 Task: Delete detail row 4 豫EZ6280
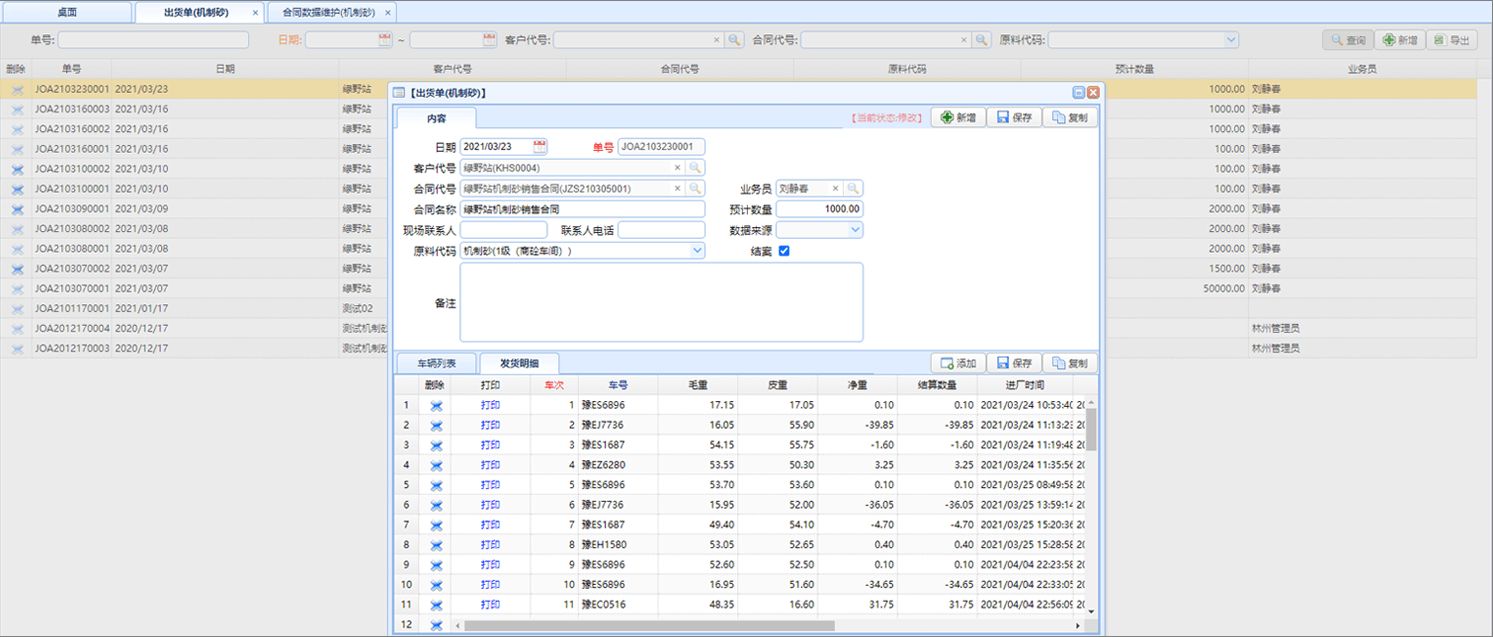[436, 465]
